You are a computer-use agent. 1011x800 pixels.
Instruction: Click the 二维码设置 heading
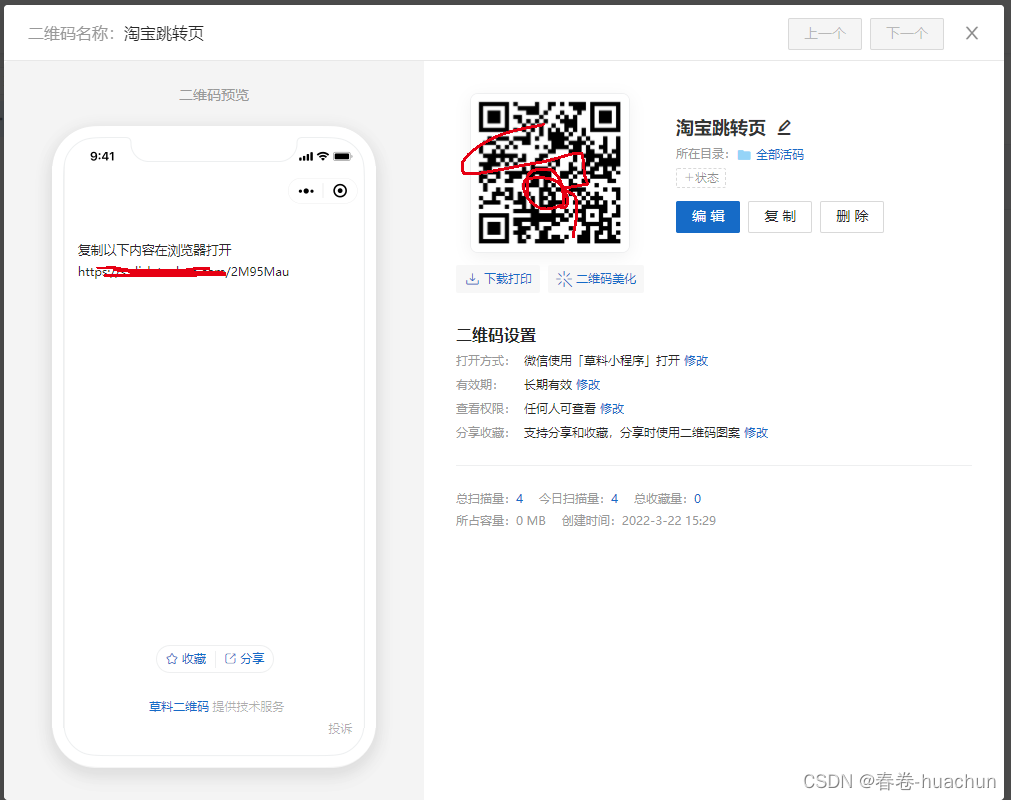tap(496, 335)
